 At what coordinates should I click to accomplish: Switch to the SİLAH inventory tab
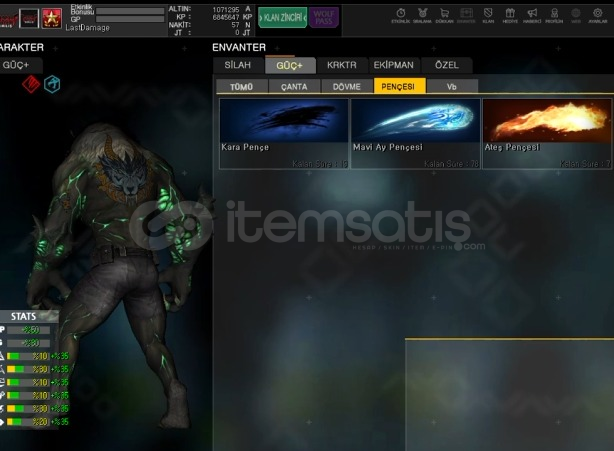(x=238, y=65)
